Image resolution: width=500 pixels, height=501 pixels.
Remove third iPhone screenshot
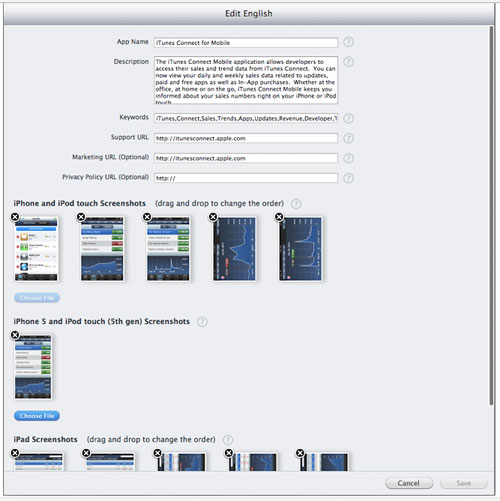coord(147,217)
